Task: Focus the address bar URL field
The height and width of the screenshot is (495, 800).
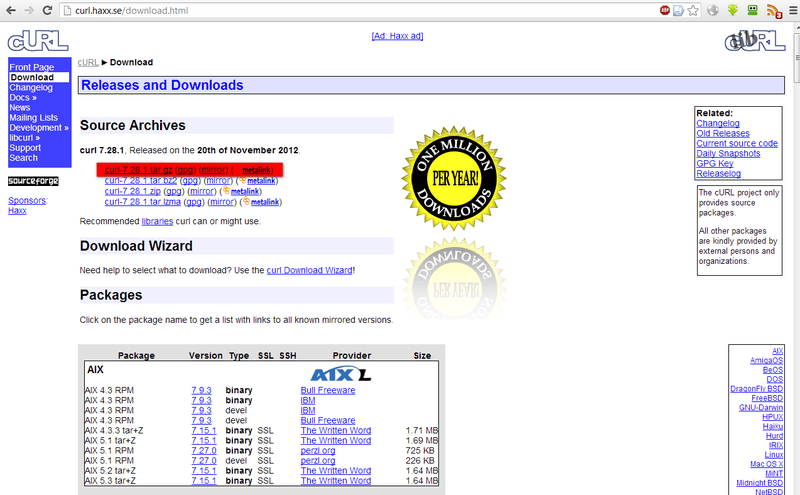Action: coord(357,10)
